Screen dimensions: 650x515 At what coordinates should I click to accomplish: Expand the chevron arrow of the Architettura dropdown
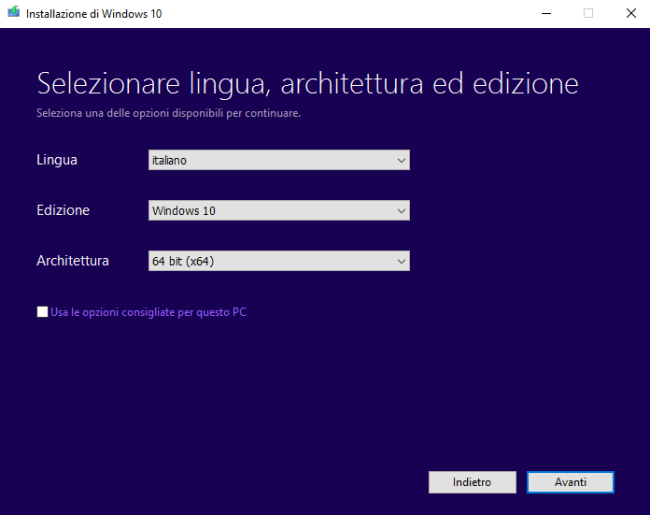401,261
